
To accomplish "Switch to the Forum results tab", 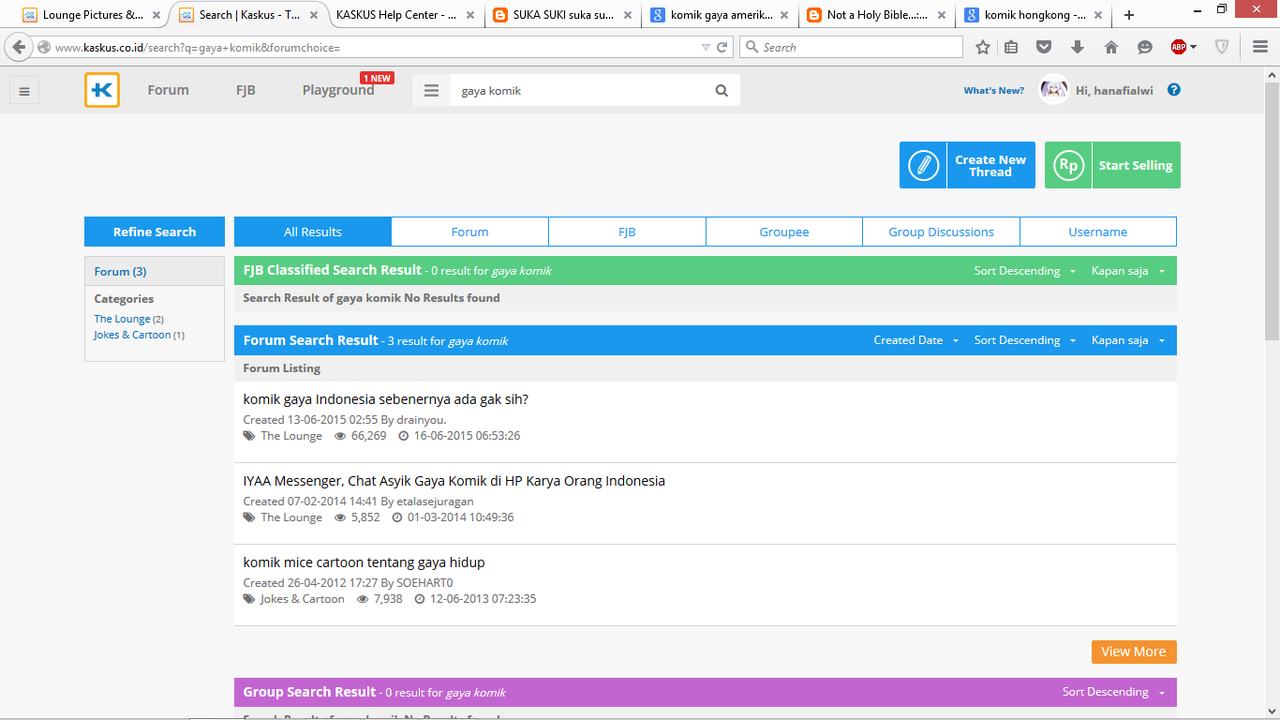I will [x=470, y=231].
